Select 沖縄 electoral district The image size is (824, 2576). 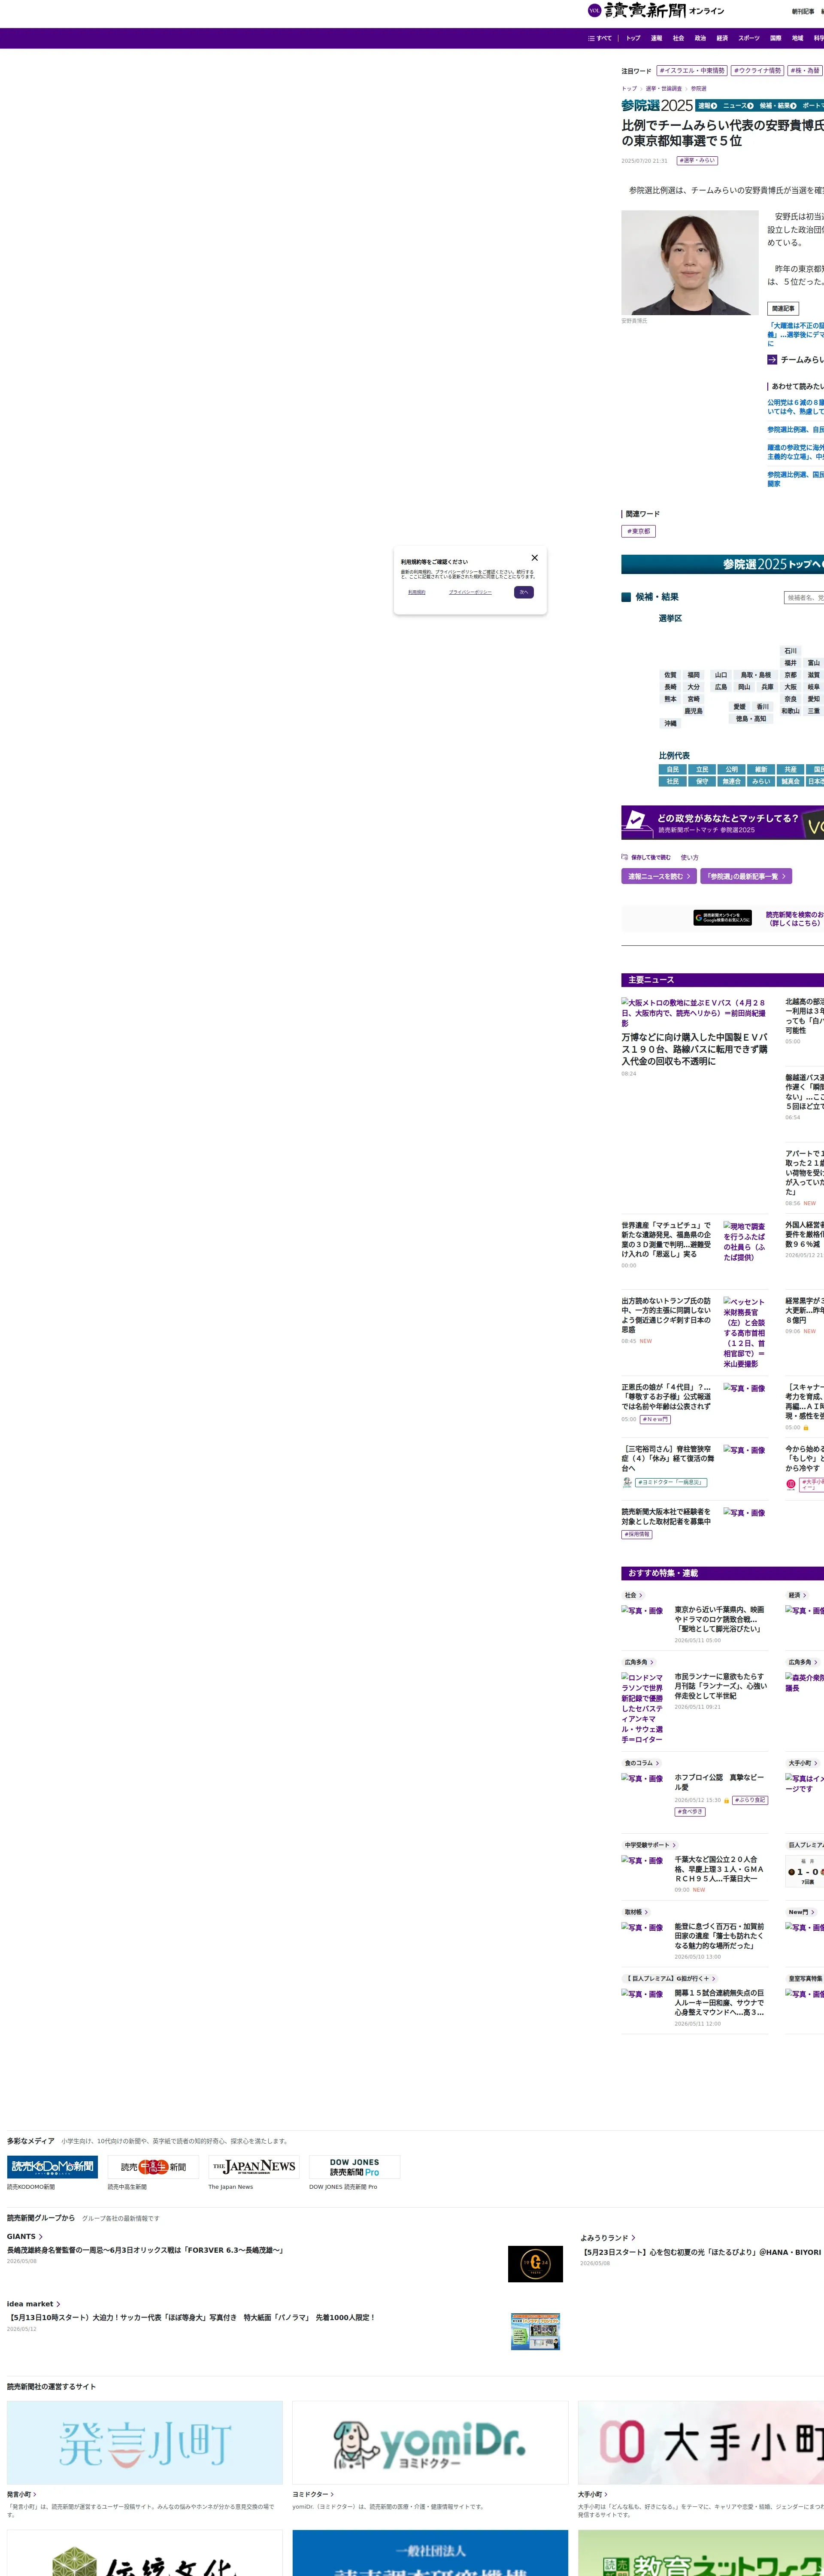(670, 723)
